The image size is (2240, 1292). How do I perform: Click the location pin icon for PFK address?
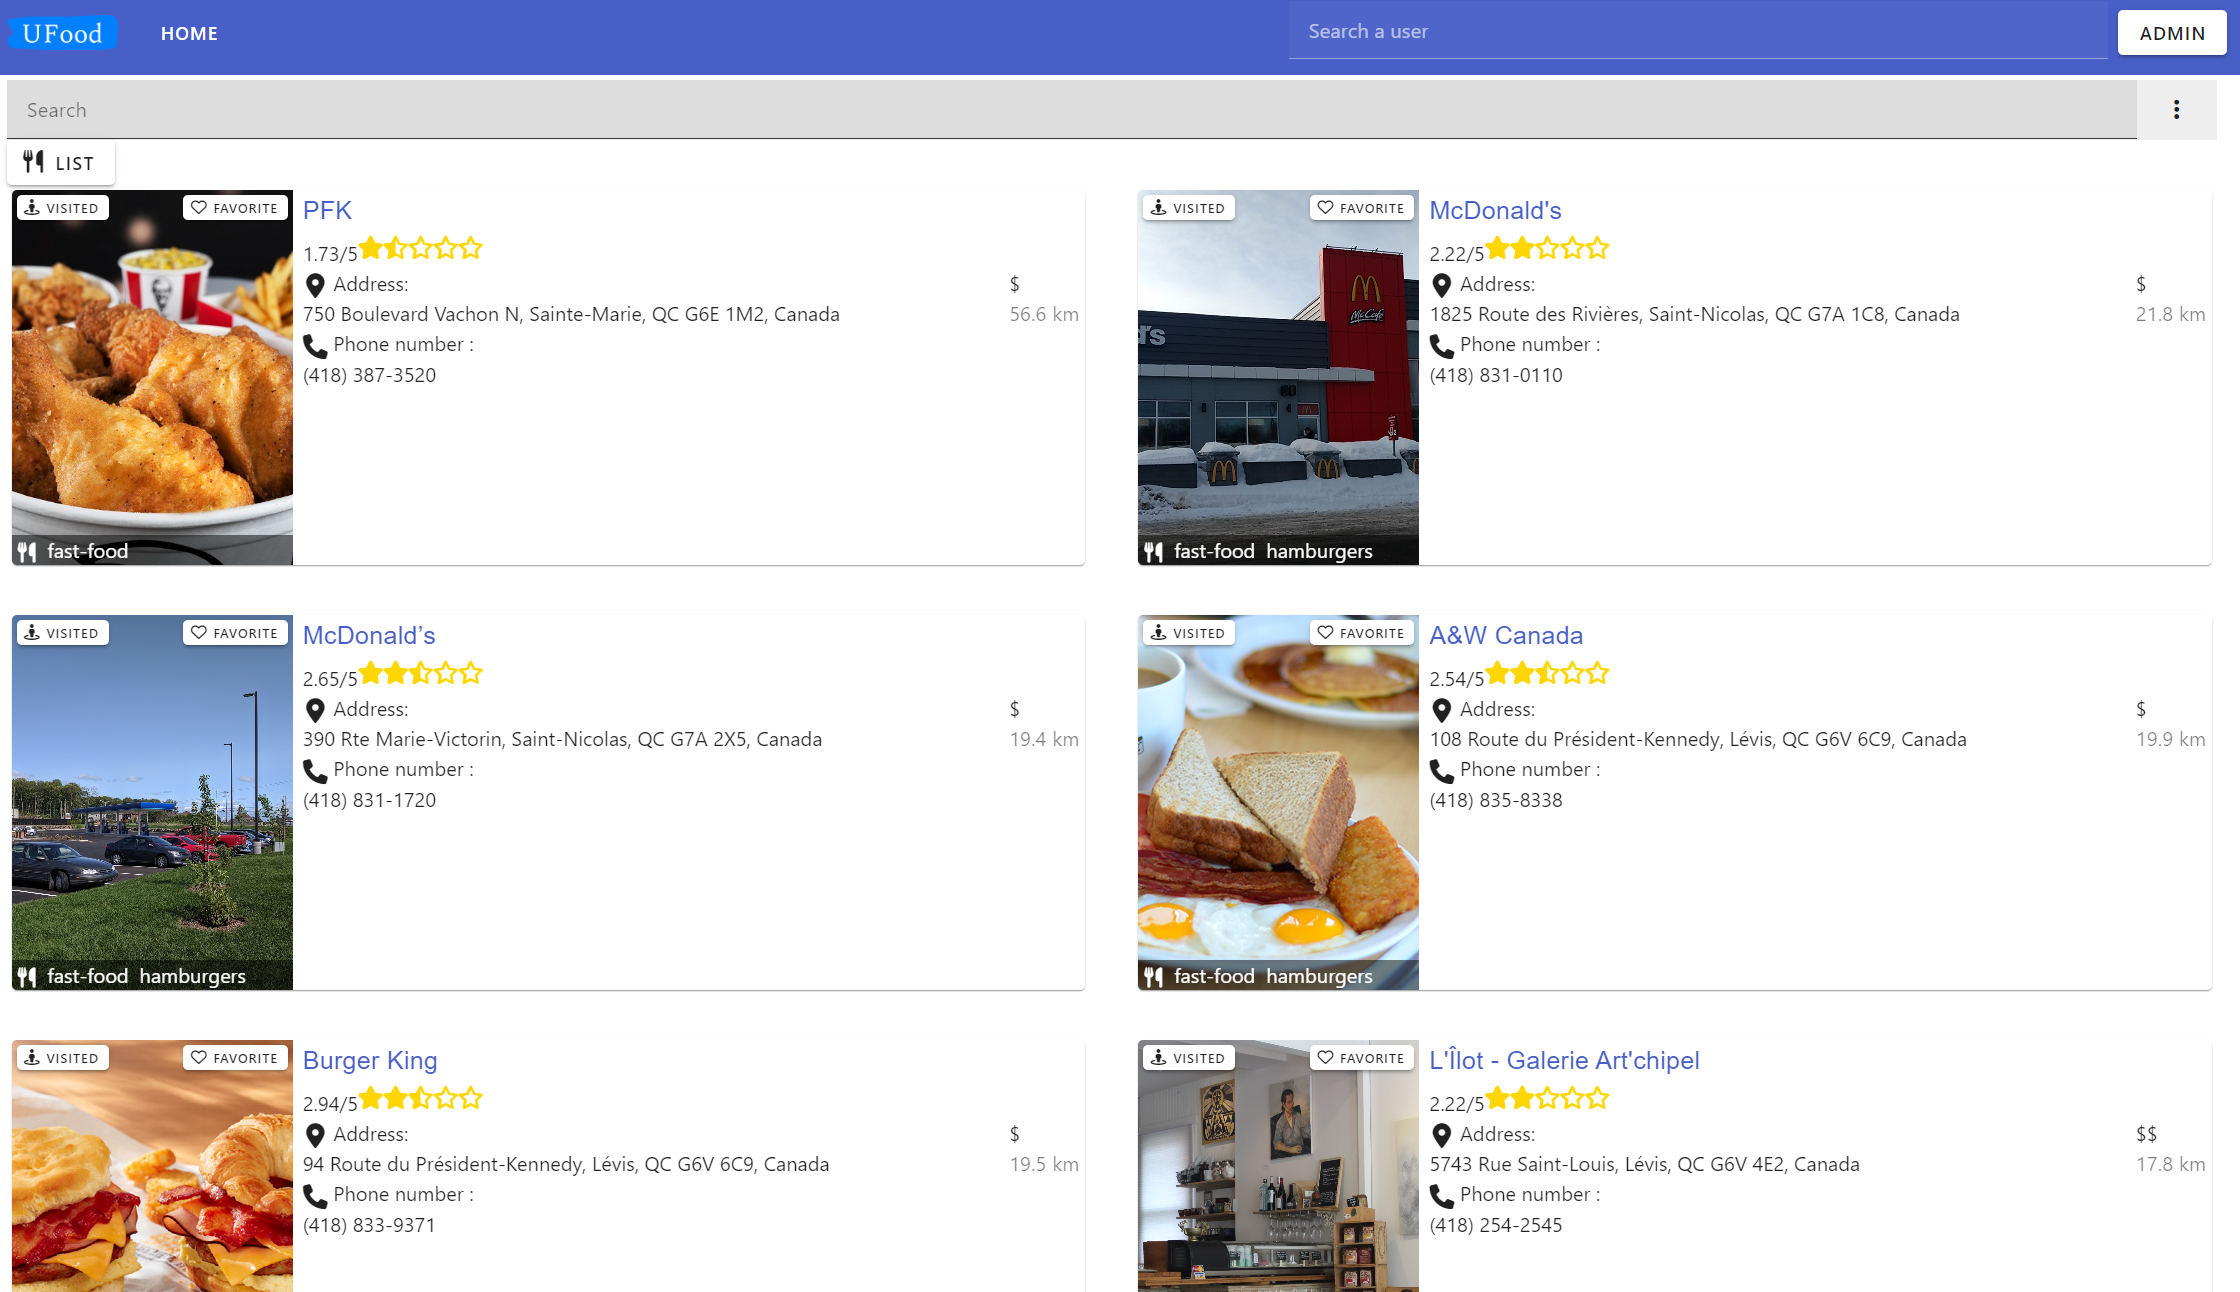[x=315, y=285]
